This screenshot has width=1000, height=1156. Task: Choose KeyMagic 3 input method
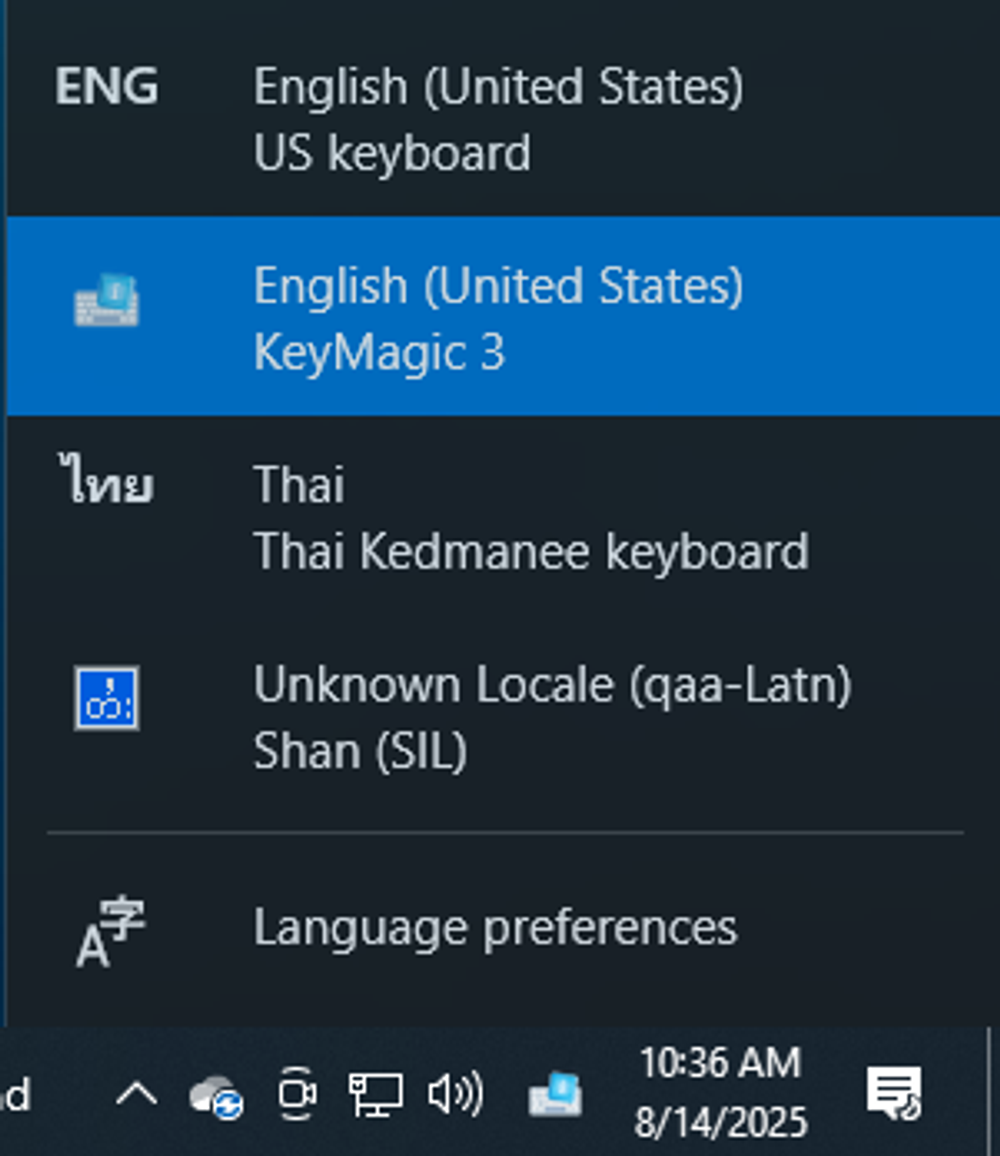[503, 316]
